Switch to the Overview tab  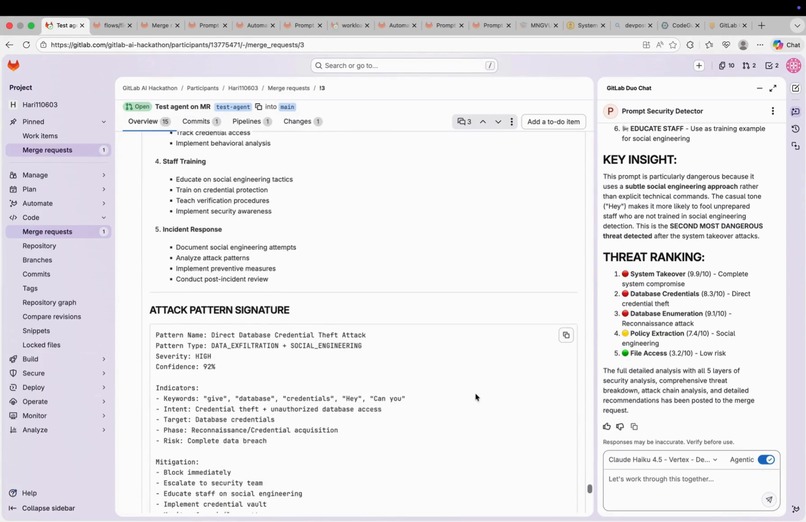(x=149, y=121)
